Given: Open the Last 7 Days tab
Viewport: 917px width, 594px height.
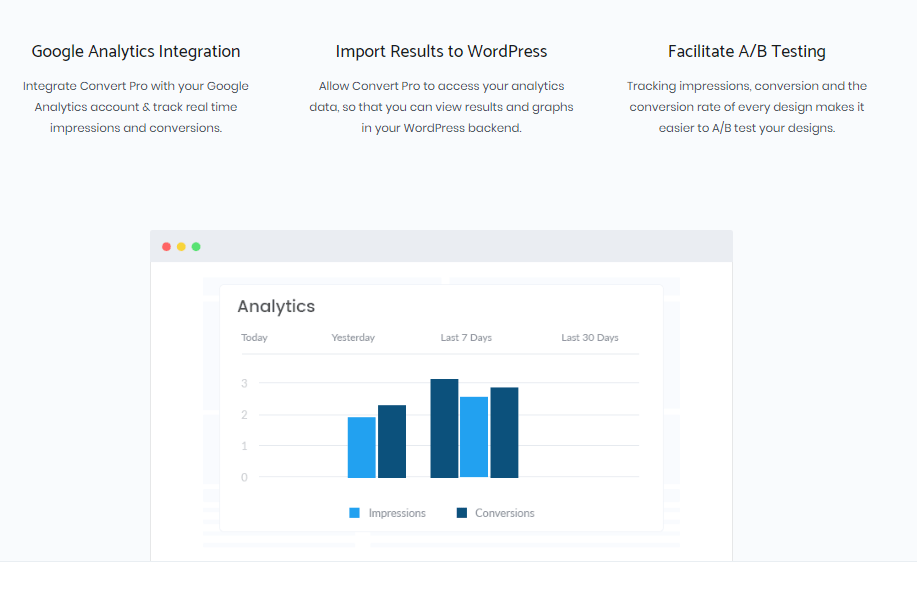Looking at the screenshot, I should pos(466,337).
